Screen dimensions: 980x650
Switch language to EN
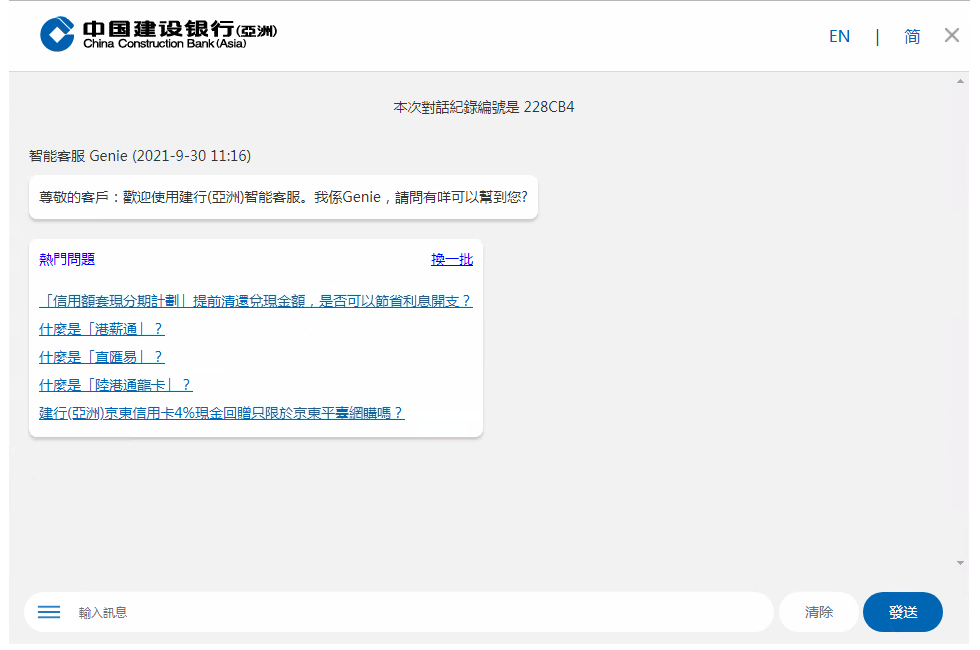[x=839, y=36]
